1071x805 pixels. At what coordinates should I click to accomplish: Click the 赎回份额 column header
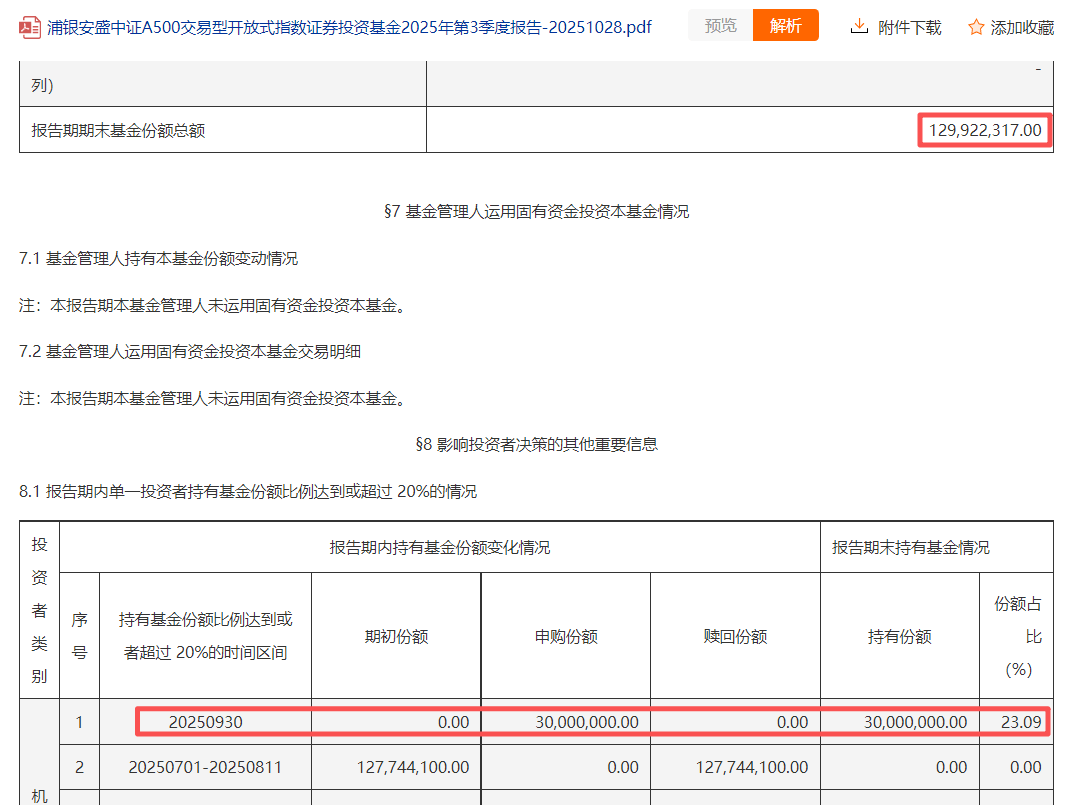735,637
